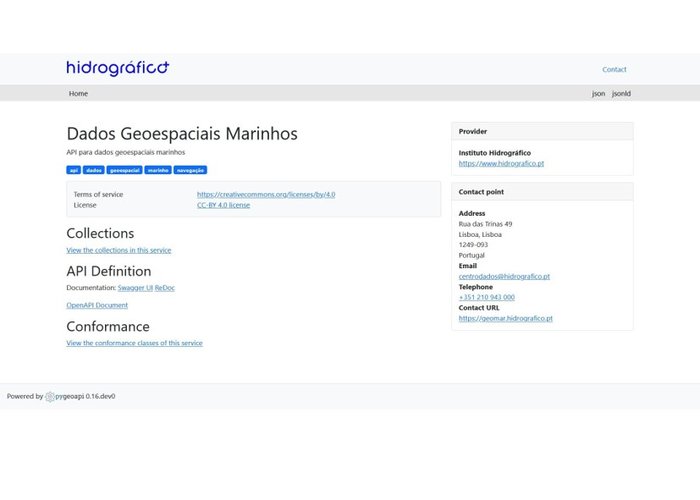Open ReDoc documentation

point(165,288)
